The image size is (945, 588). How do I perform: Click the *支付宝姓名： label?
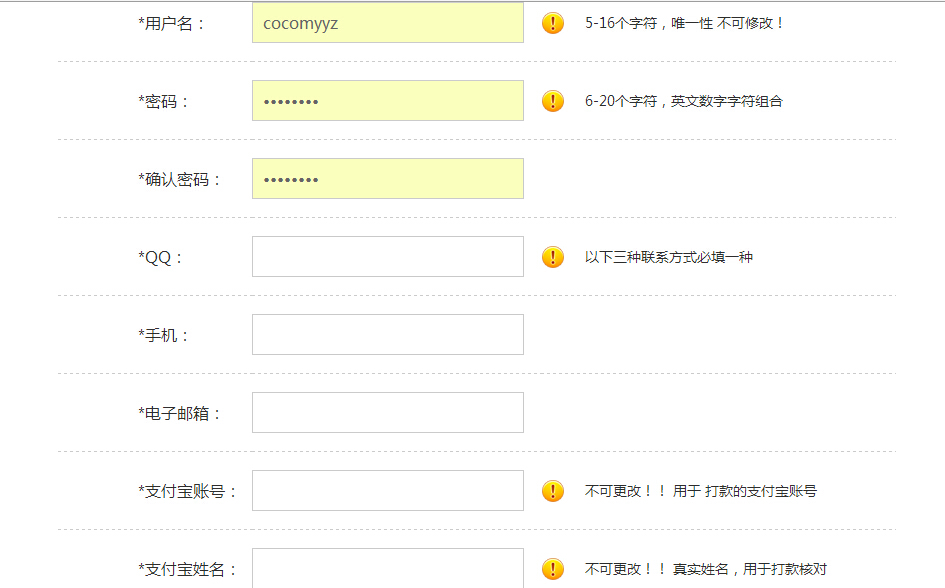coord(187,569)
